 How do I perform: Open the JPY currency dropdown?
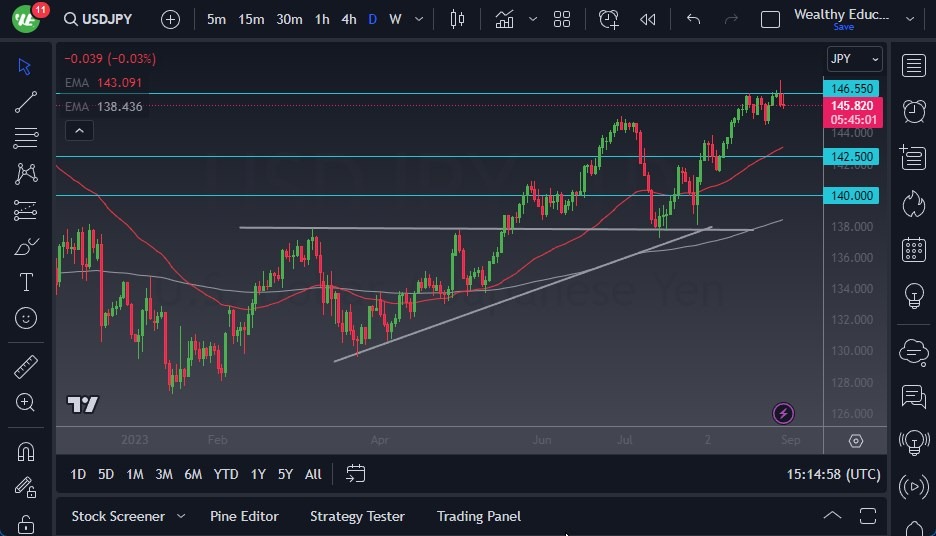point(855,59)
